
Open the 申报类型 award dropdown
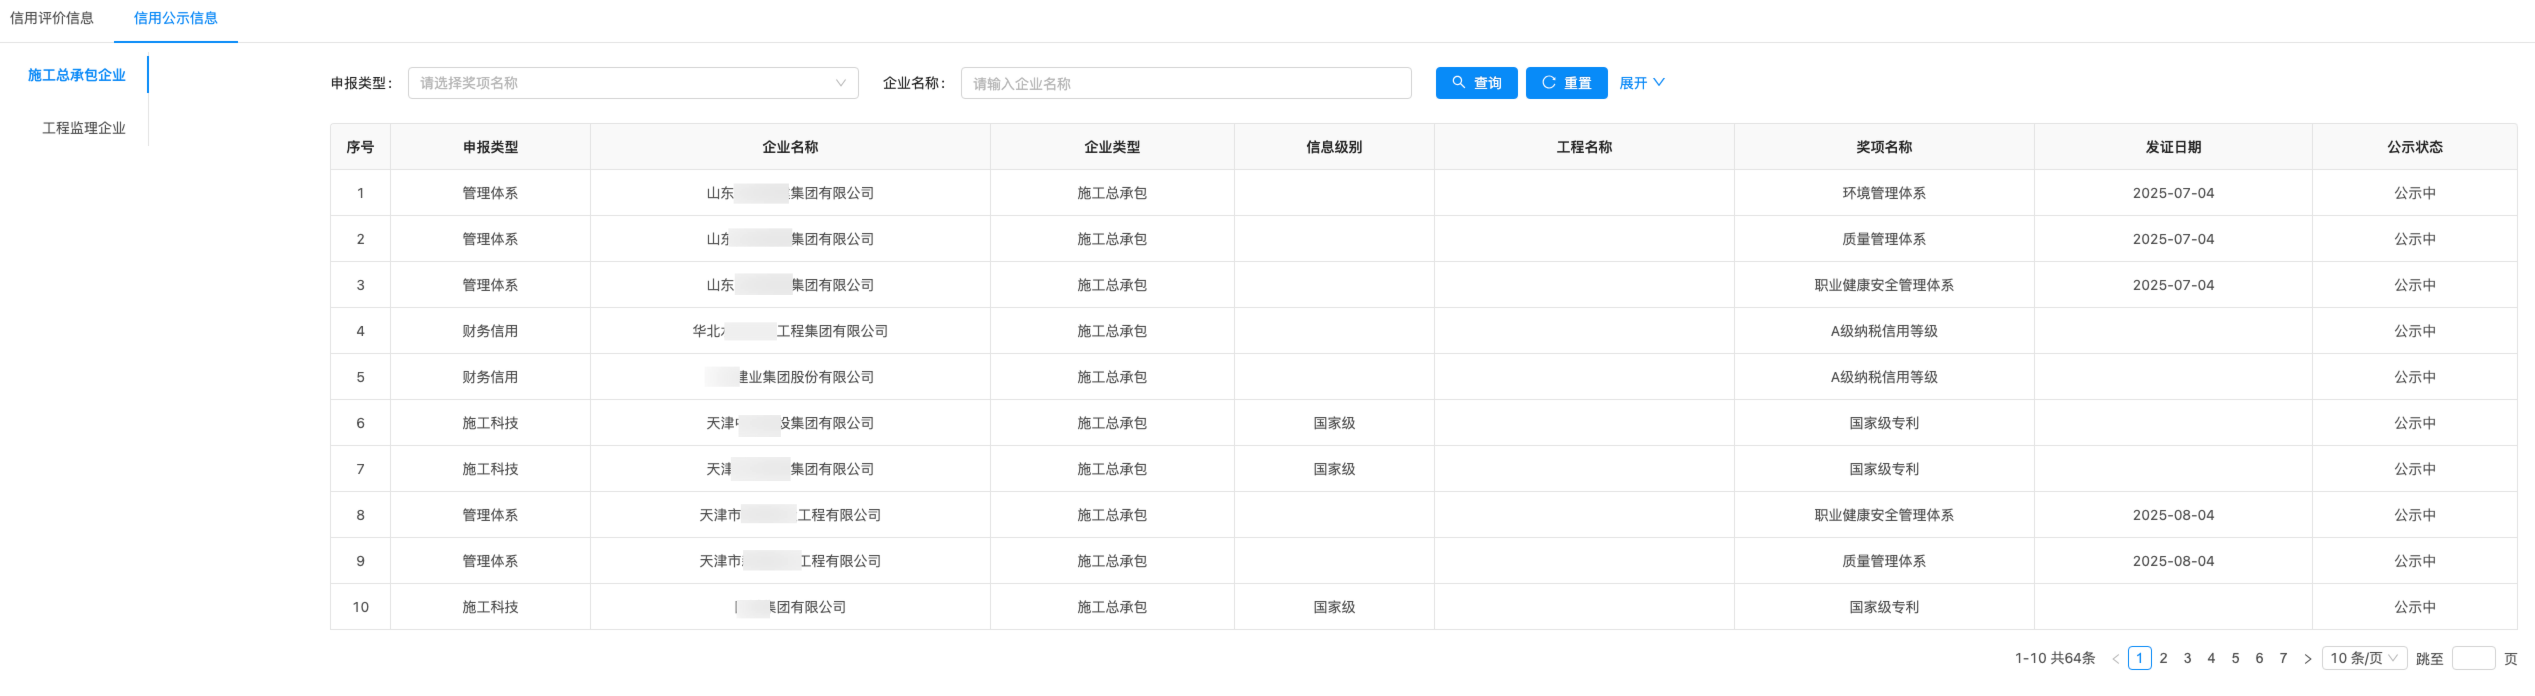pyautogui.click(x=633, y=83)
